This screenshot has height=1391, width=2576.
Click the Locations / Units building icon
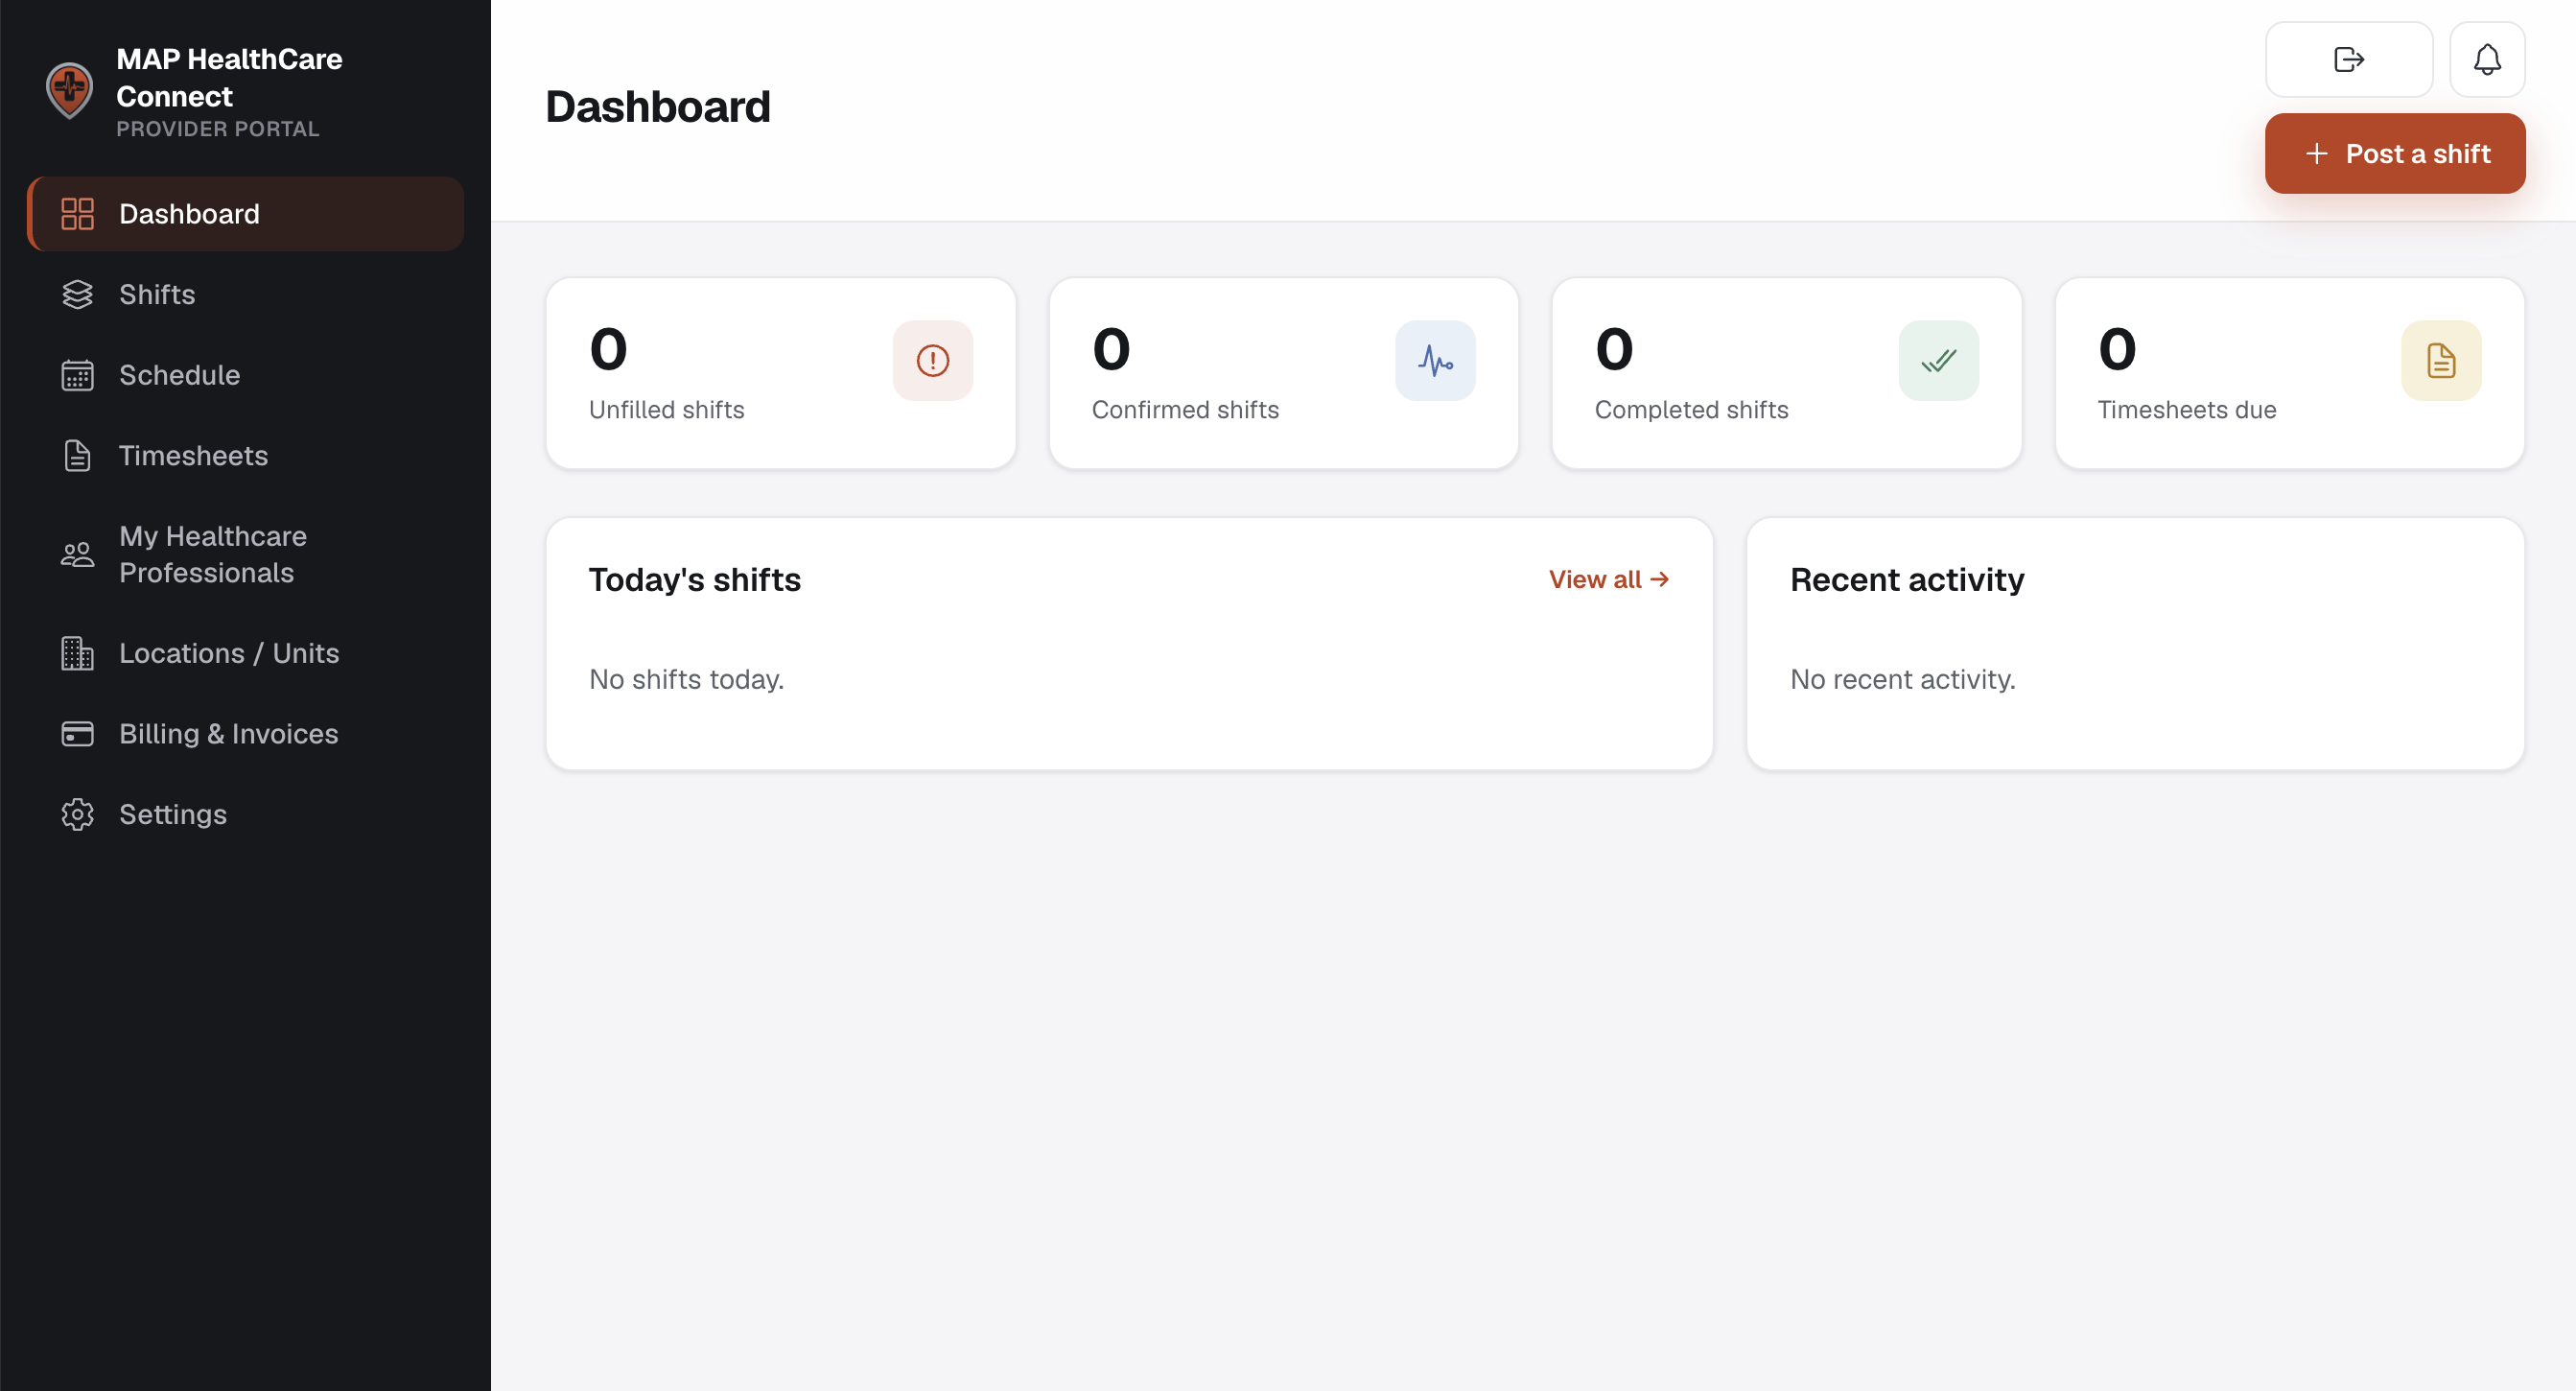pos(77,653)
